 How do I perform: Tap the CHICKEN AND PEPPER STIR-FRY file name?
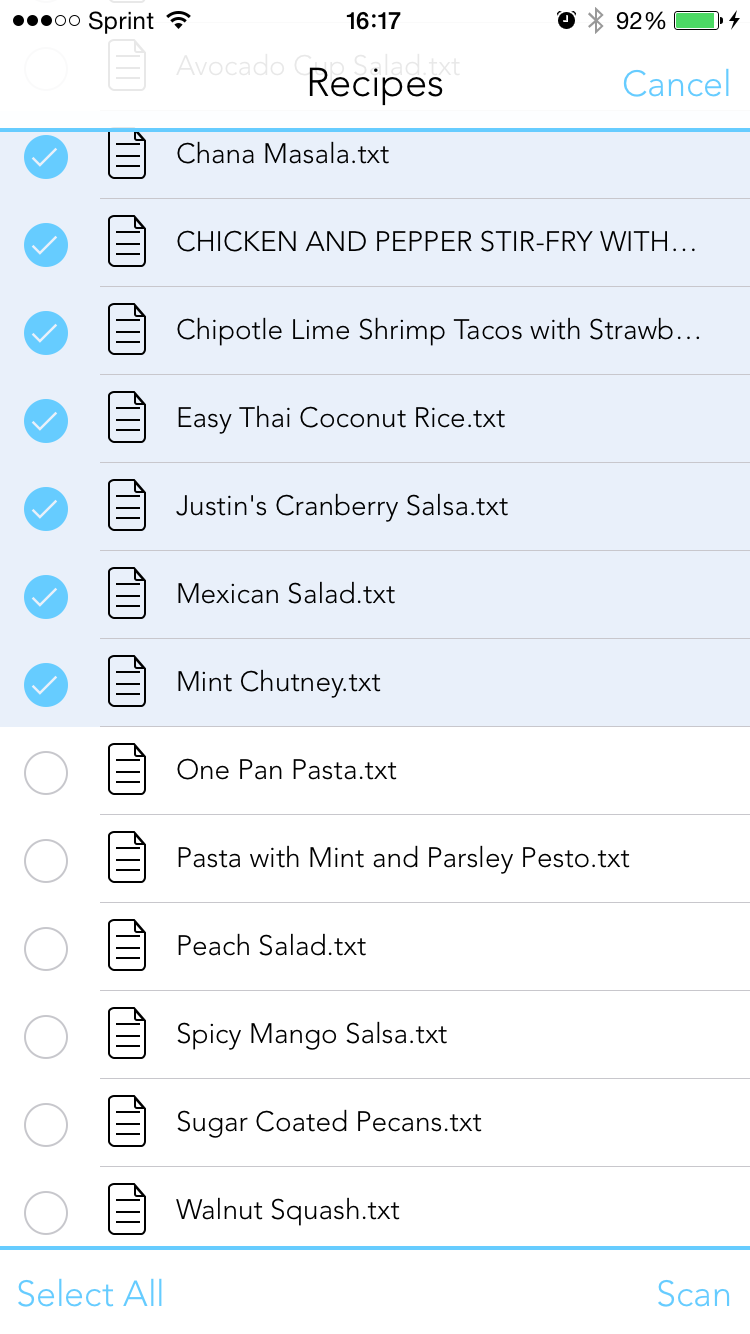pos(436,242)
